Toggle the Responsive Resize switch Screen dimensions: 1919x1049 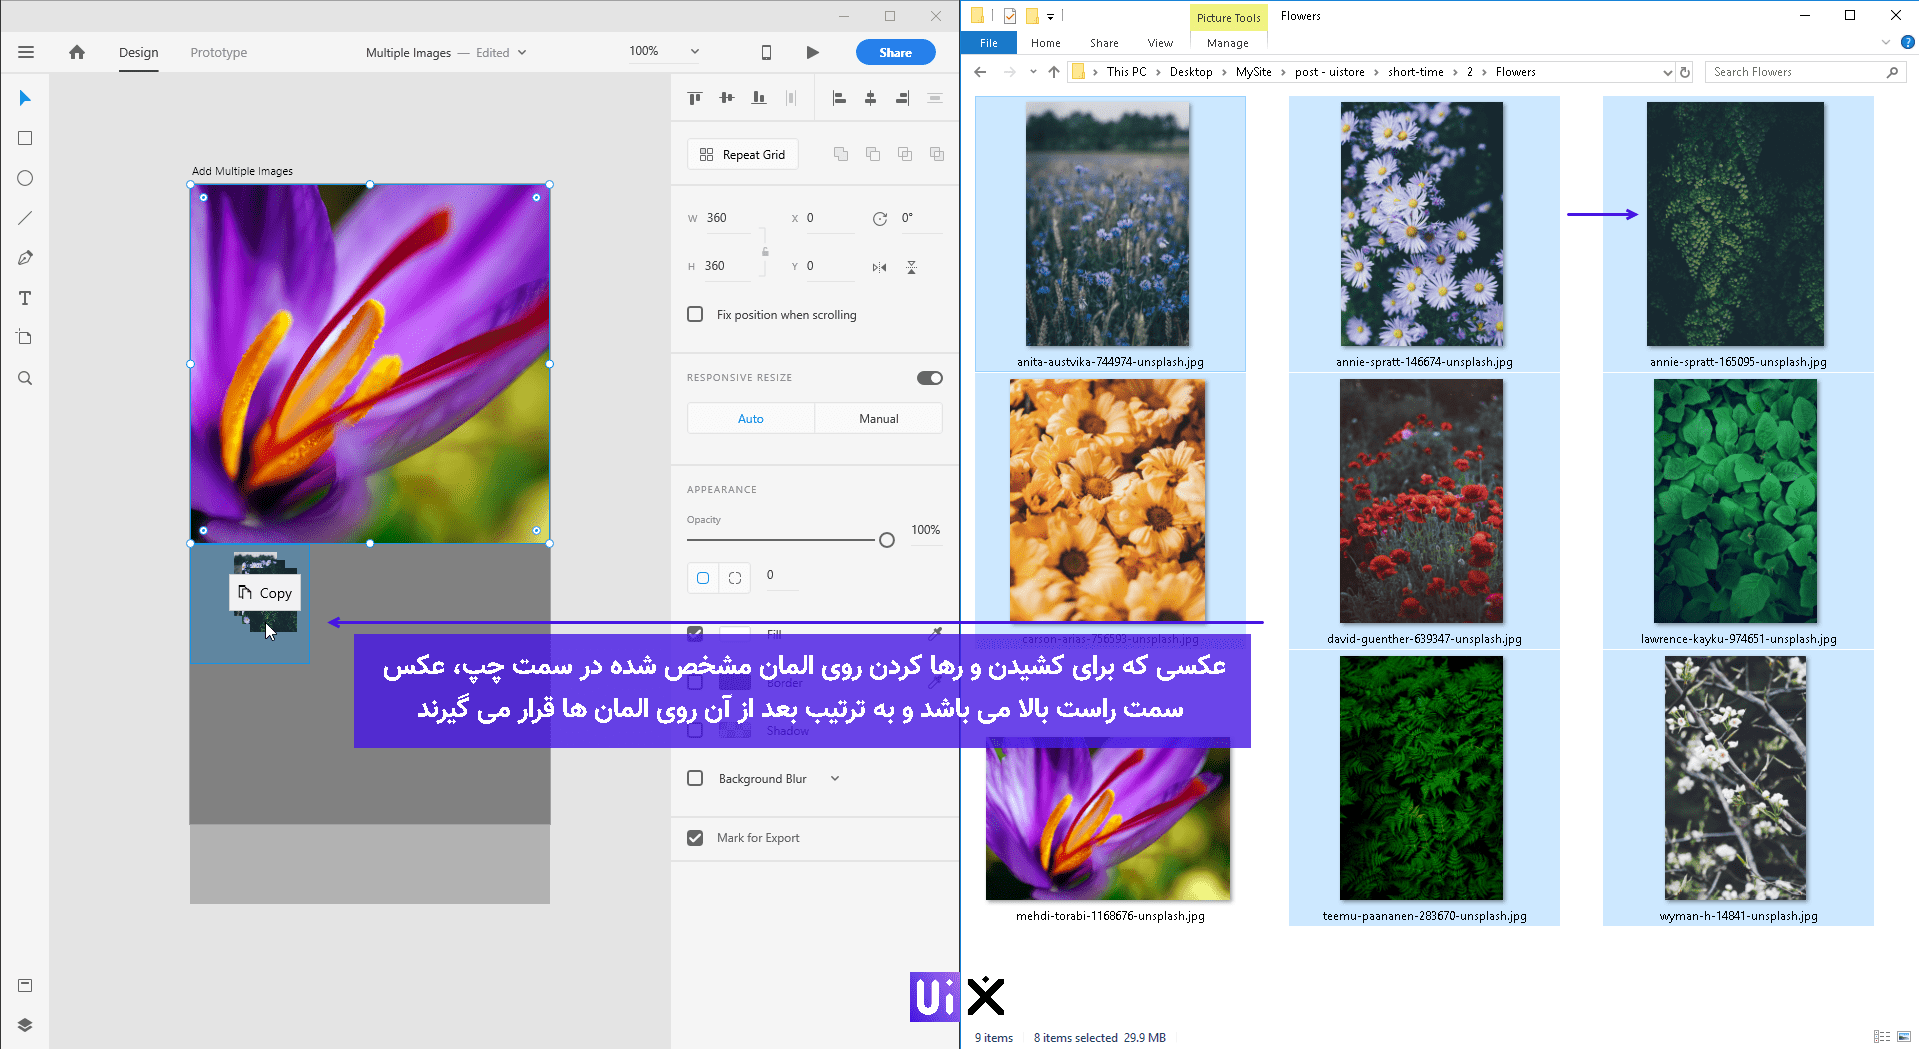[930, 378]
